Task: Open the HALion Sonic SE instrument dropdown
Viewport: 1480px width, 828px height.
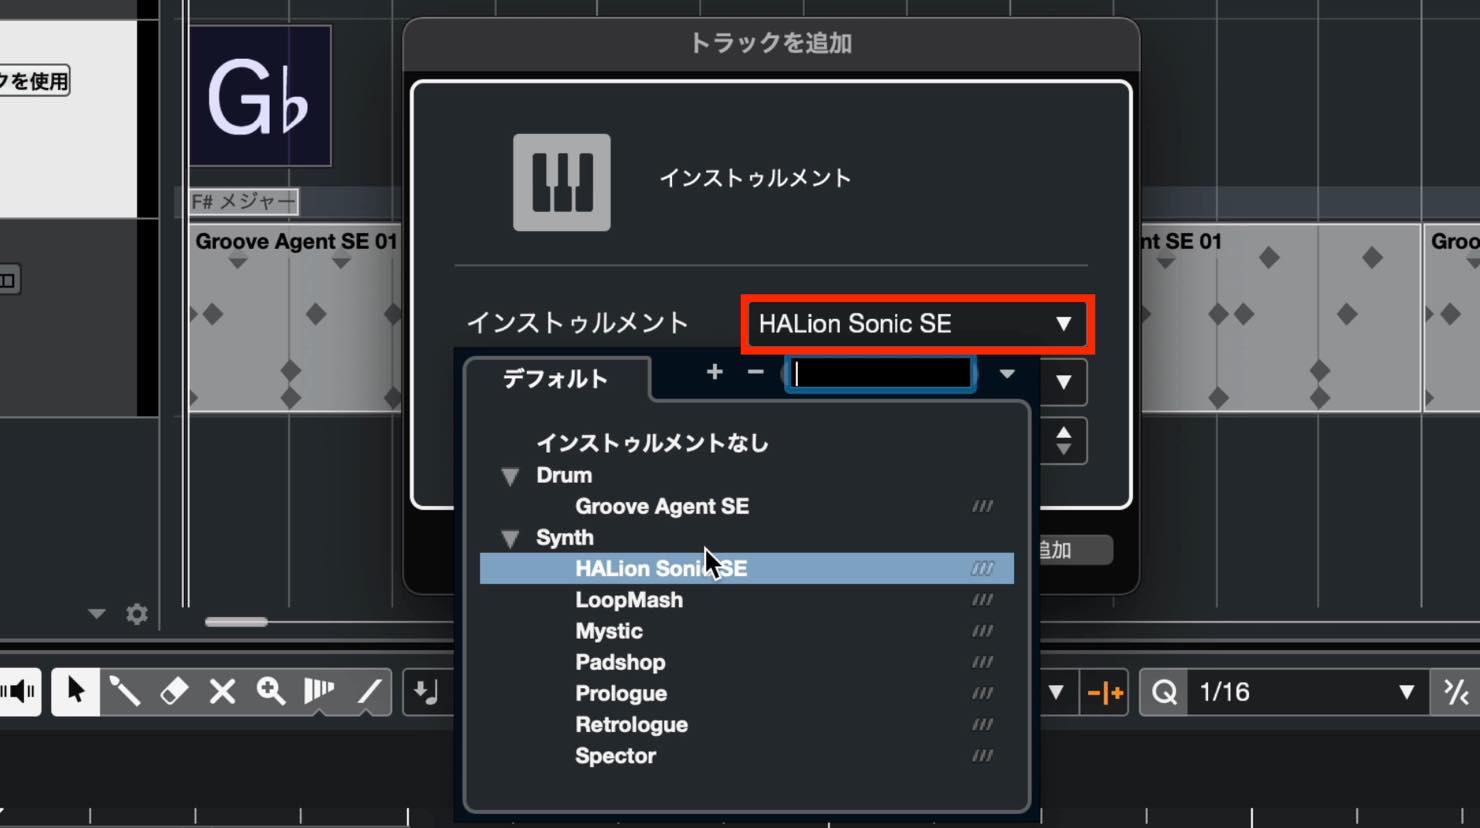Action: 917,324
